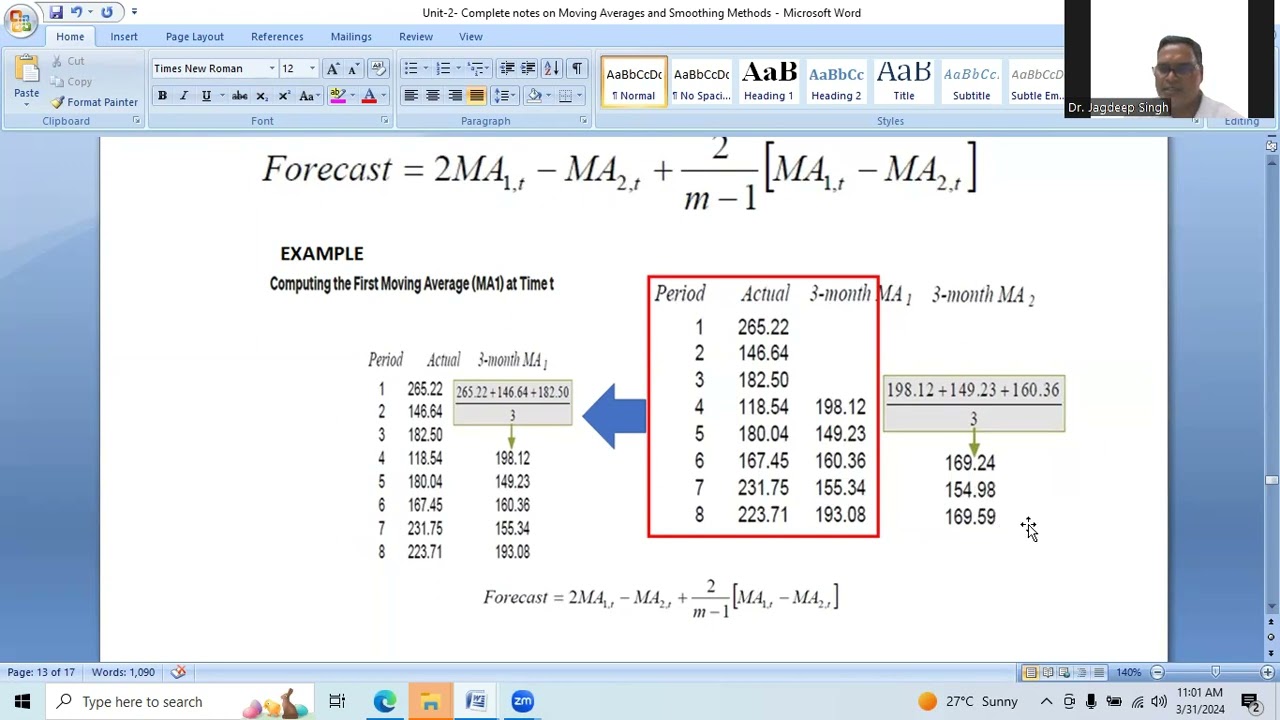This screenshot has height=720, width=1280.
Task: Switch to Outline view
Action: click(1081, 672)
